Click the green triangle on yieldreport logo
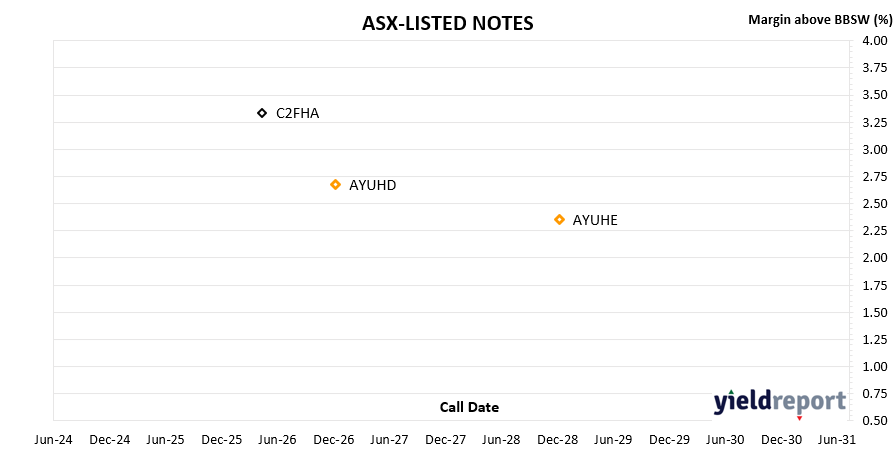The height and width of the screenshot is (456, 895). 731,392
